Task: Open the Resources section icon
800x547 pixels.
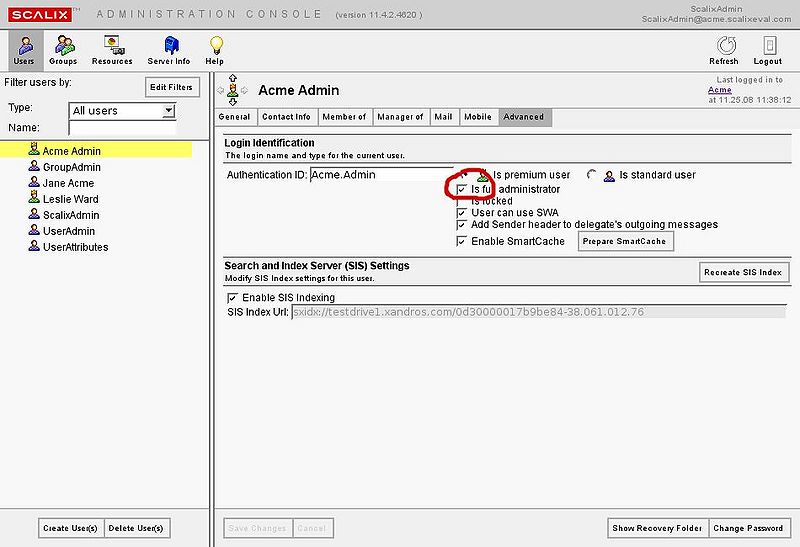Action: 112,46
